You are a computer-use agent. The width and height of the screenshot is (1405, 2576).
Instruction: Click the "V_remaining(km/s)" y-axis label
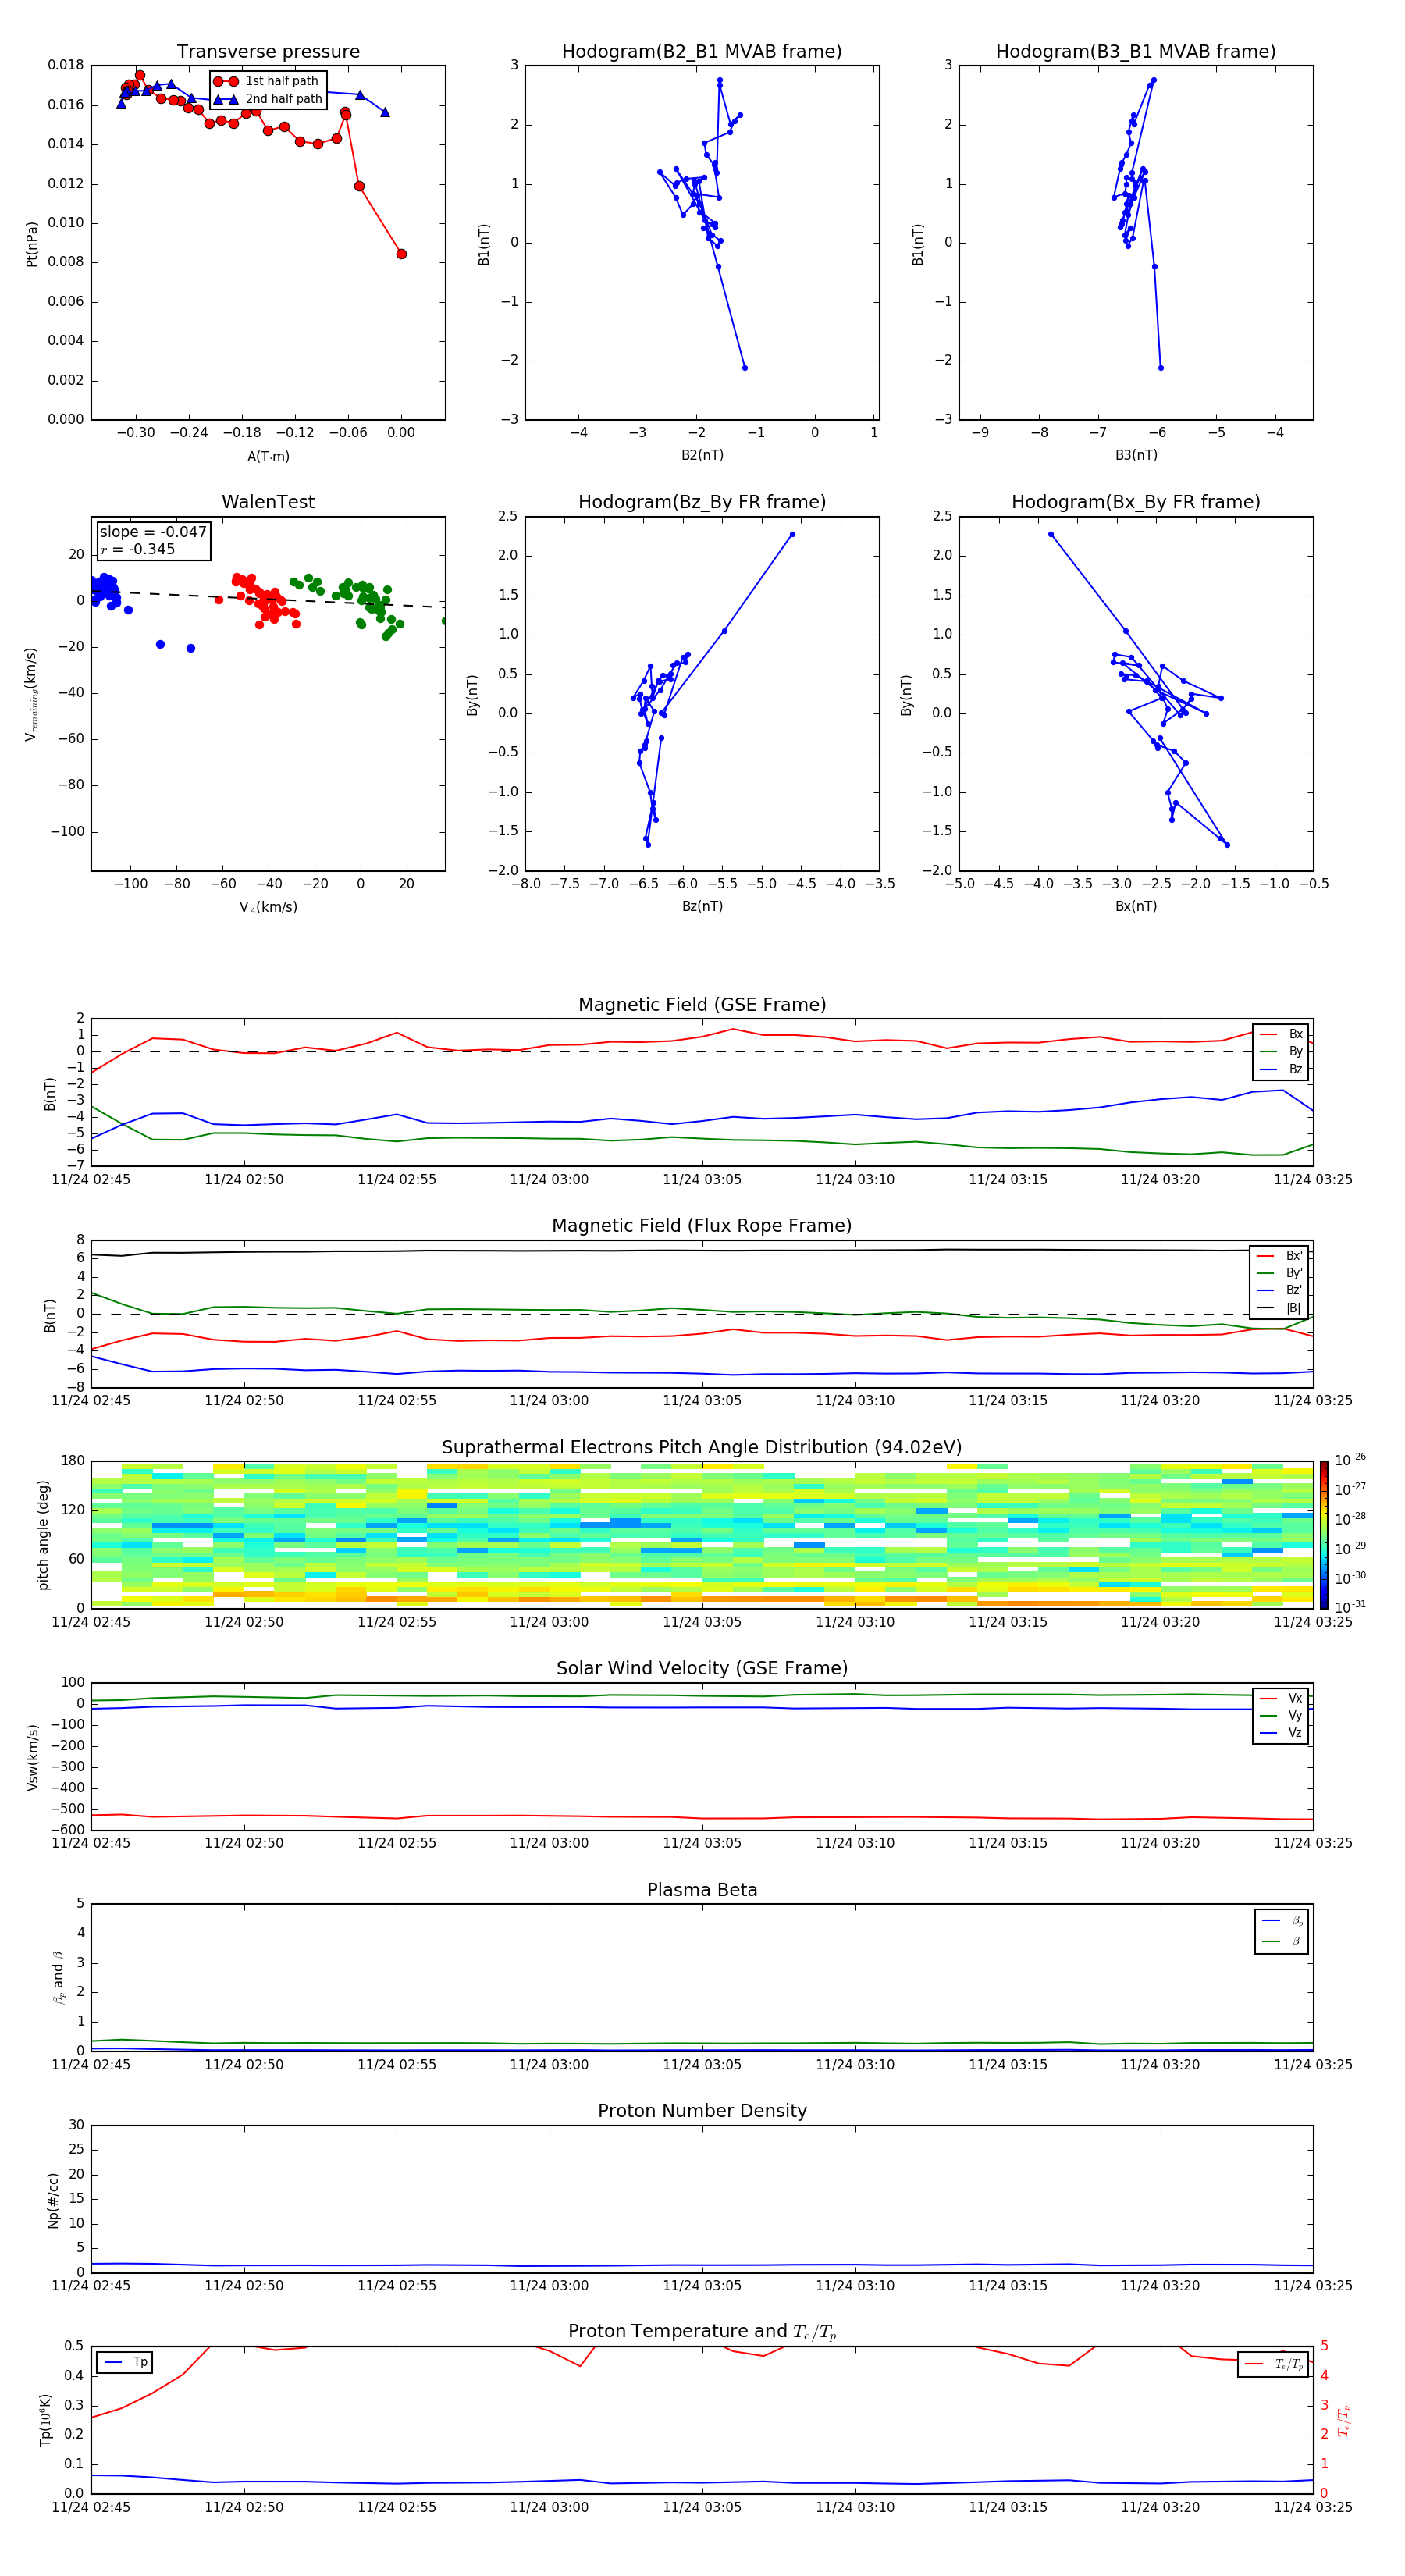point(31,694)
